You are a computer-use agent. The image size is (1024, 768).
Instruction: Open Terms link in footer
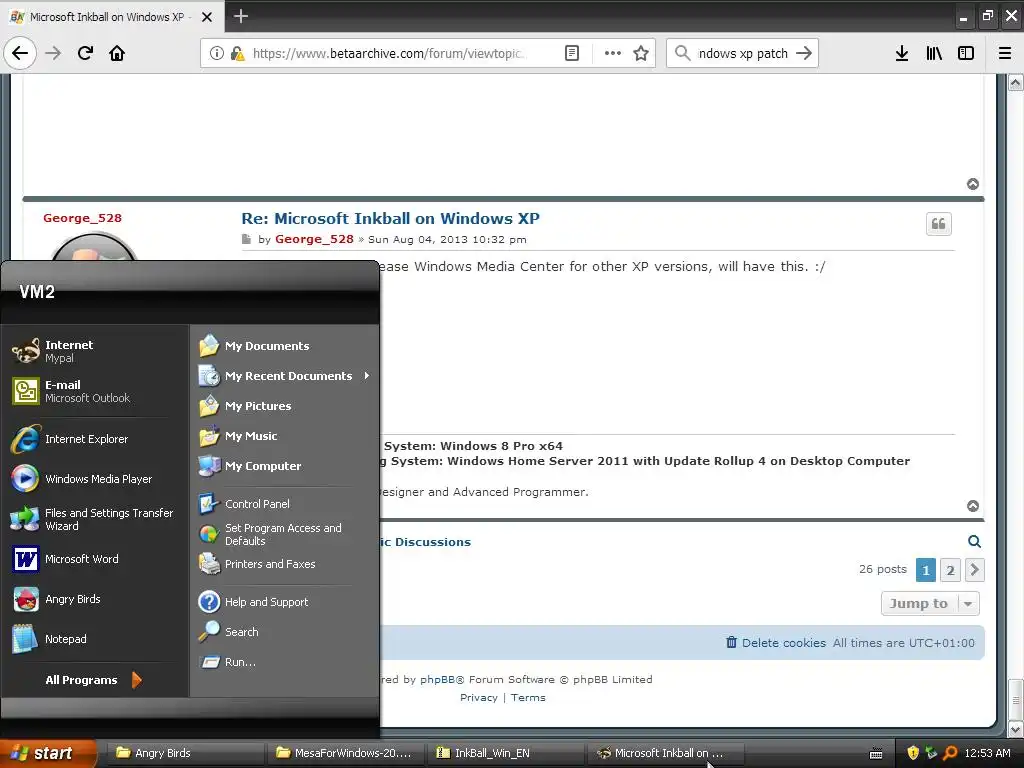tap(528, 697)
